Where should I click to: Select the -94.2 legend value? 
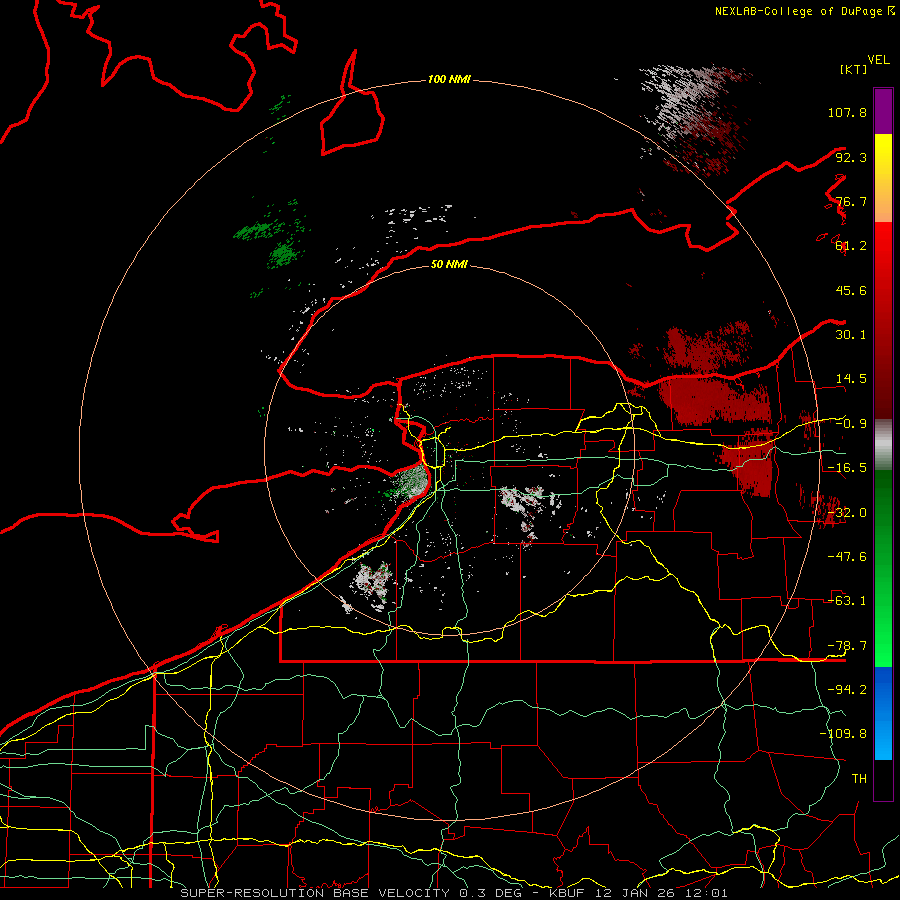click(847, 690)
